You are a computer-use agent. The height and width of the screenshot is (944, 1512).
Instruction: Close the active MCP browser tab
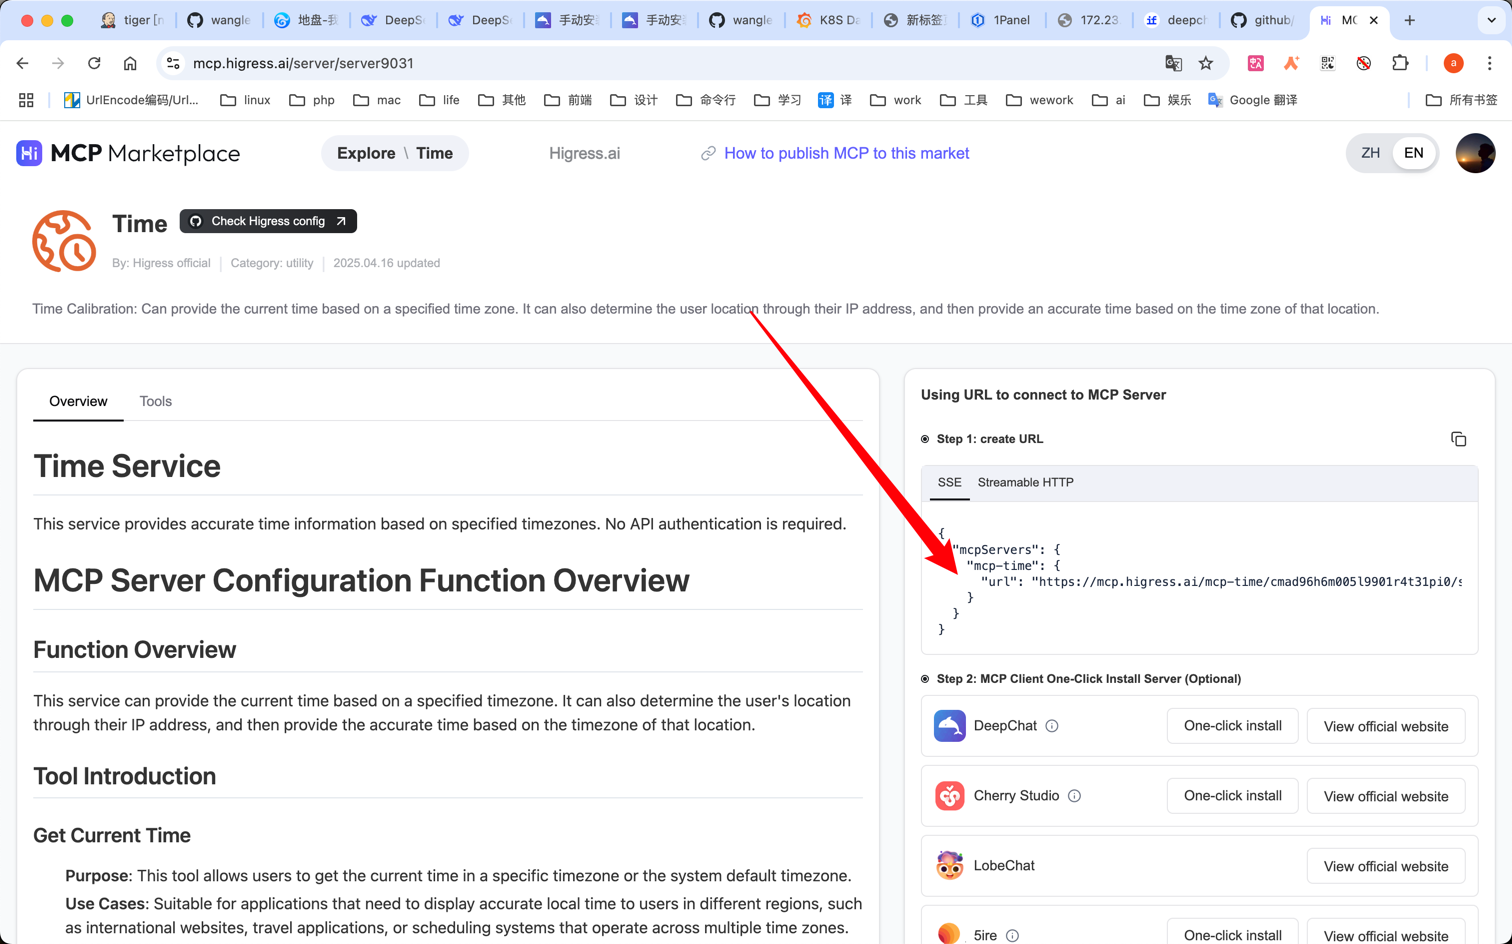(x=1374, y=20)
